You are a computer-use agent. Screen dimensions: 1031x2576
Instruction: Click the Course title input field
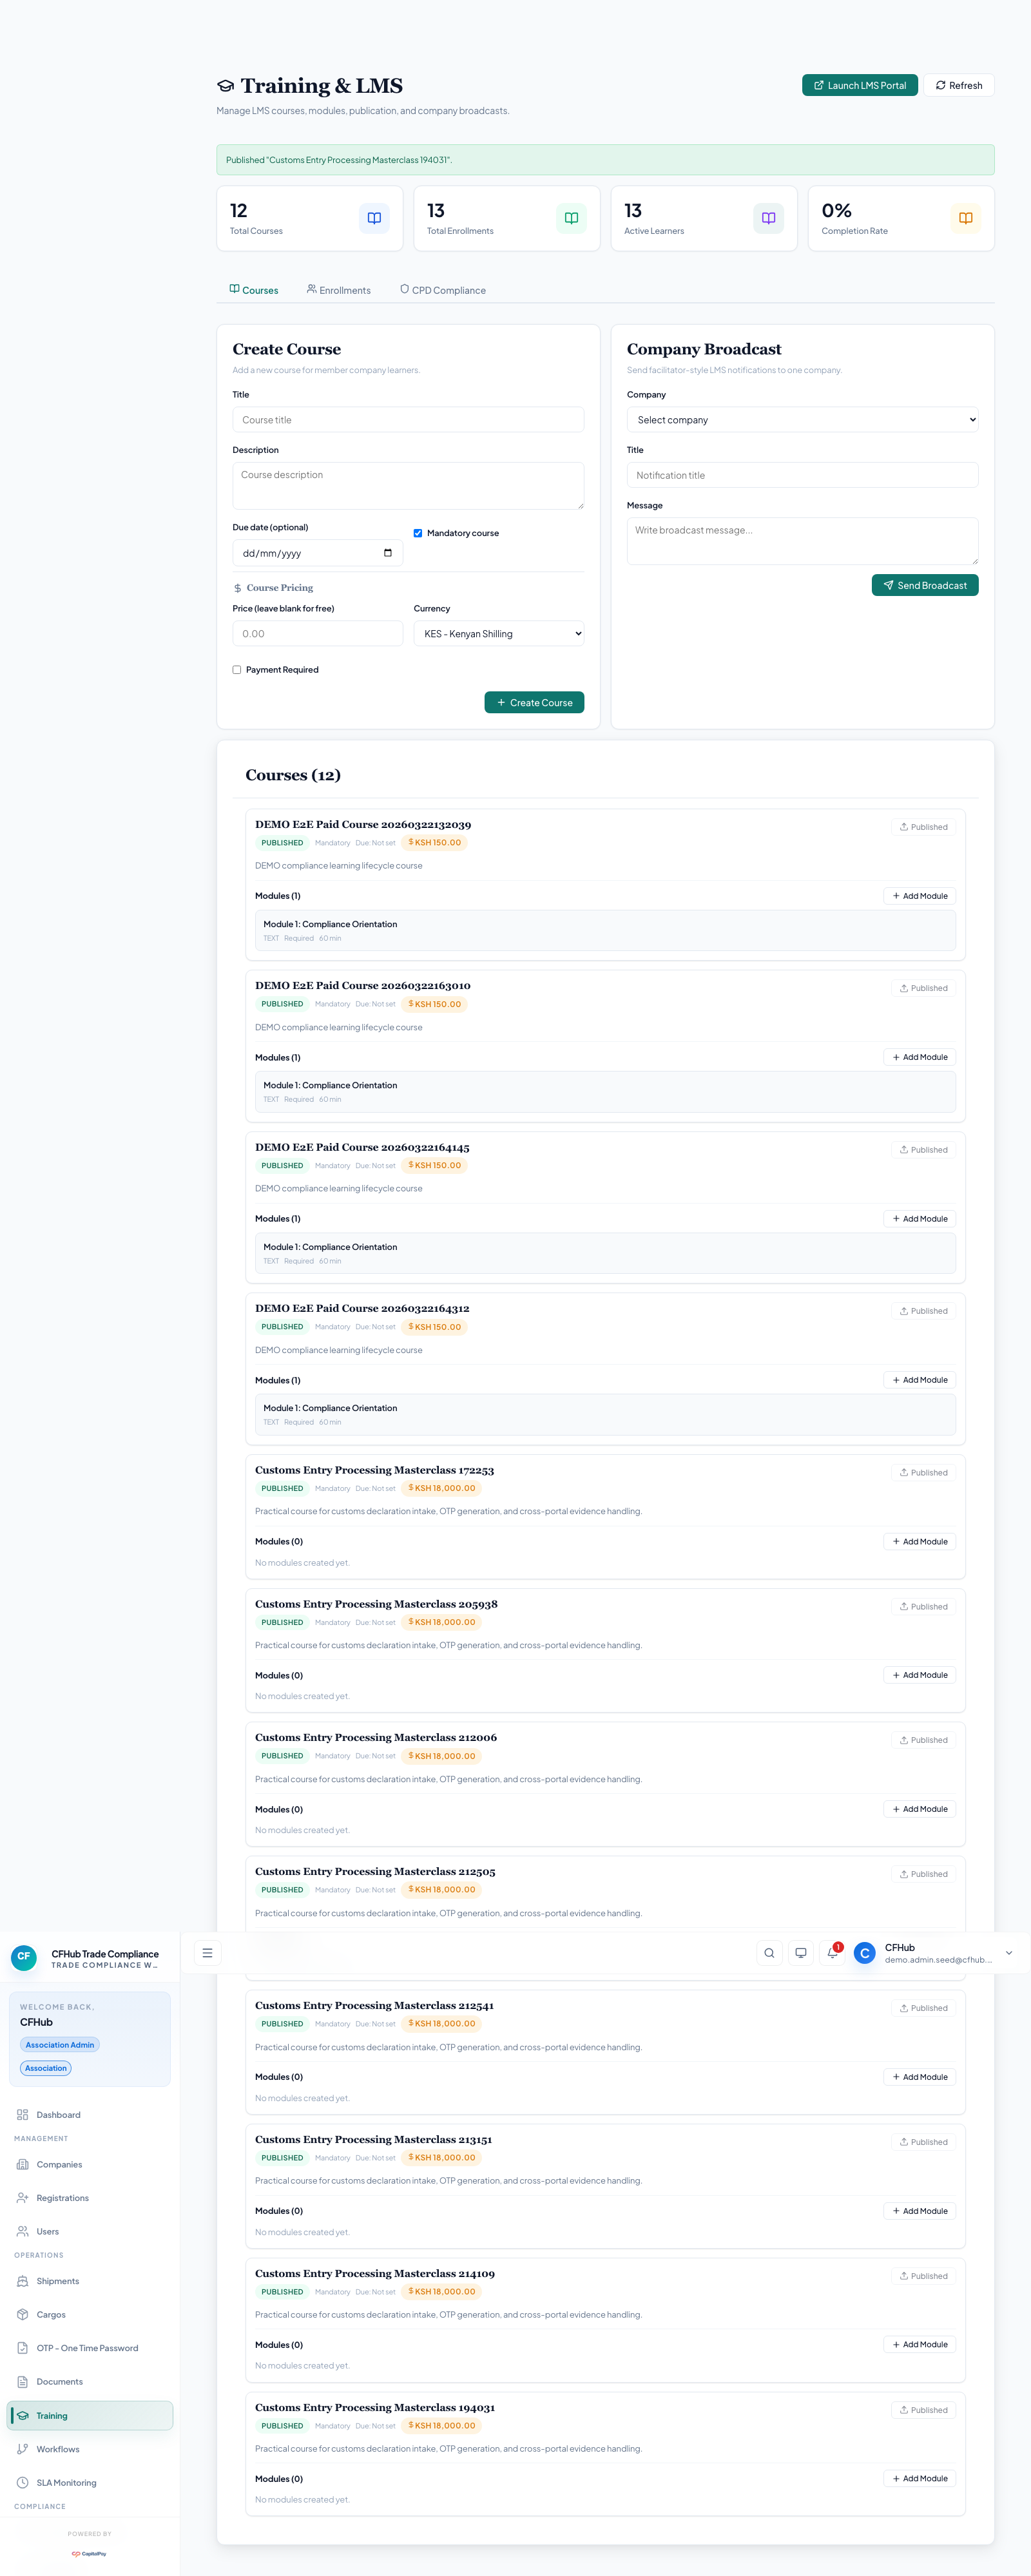(x=408, y=420)
